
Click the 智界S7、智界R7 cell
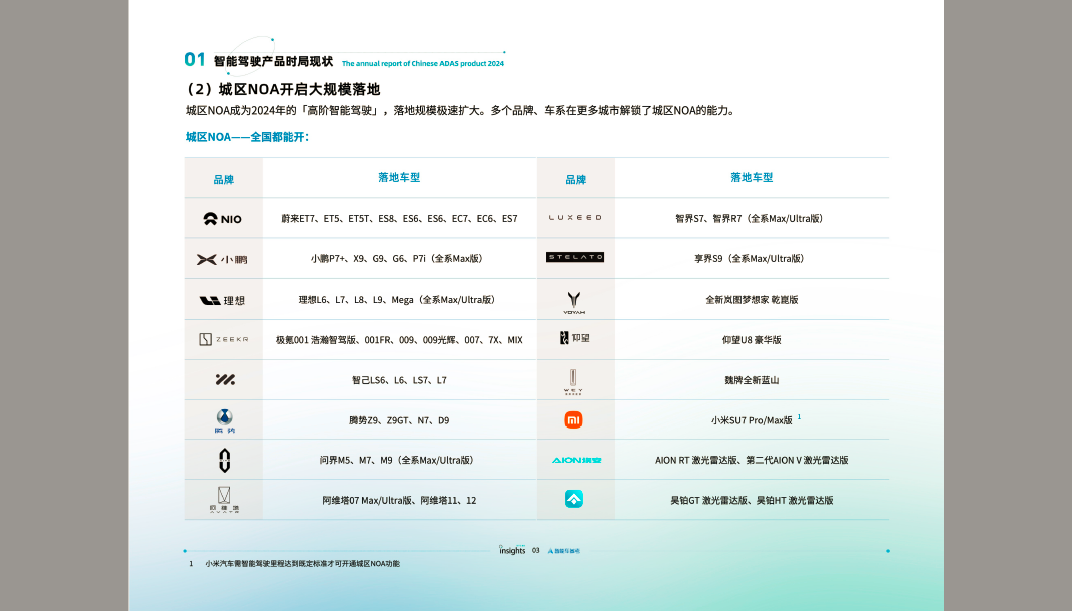coord(751,219)
